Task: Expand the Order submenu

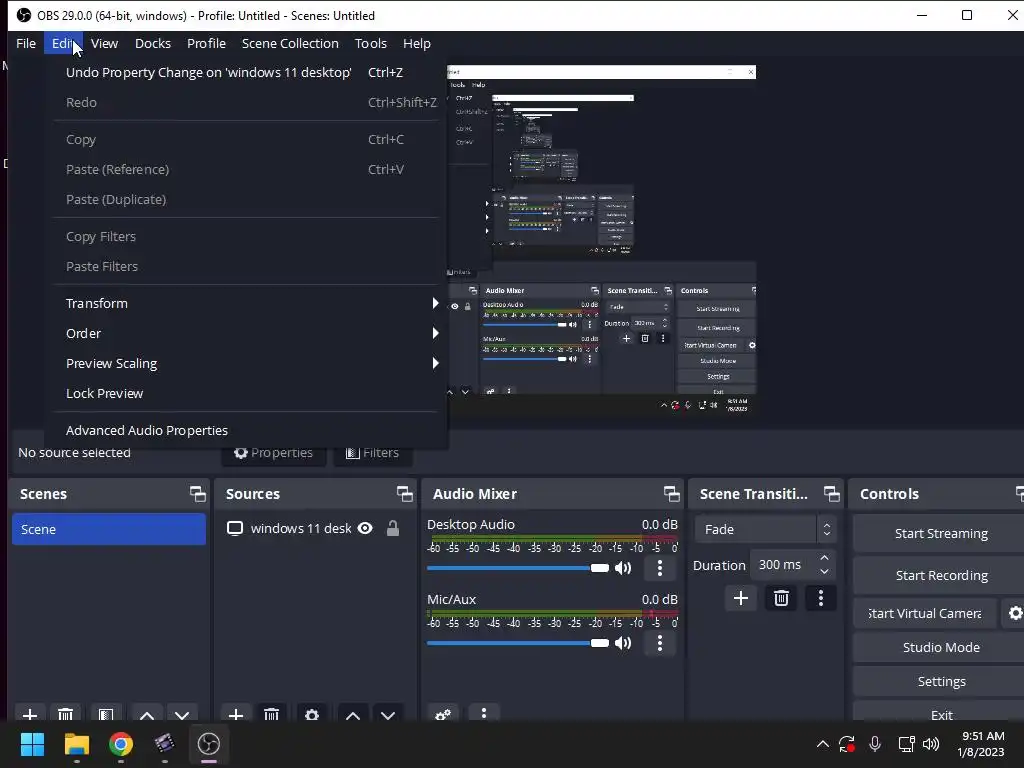Action: coord(247,333)
